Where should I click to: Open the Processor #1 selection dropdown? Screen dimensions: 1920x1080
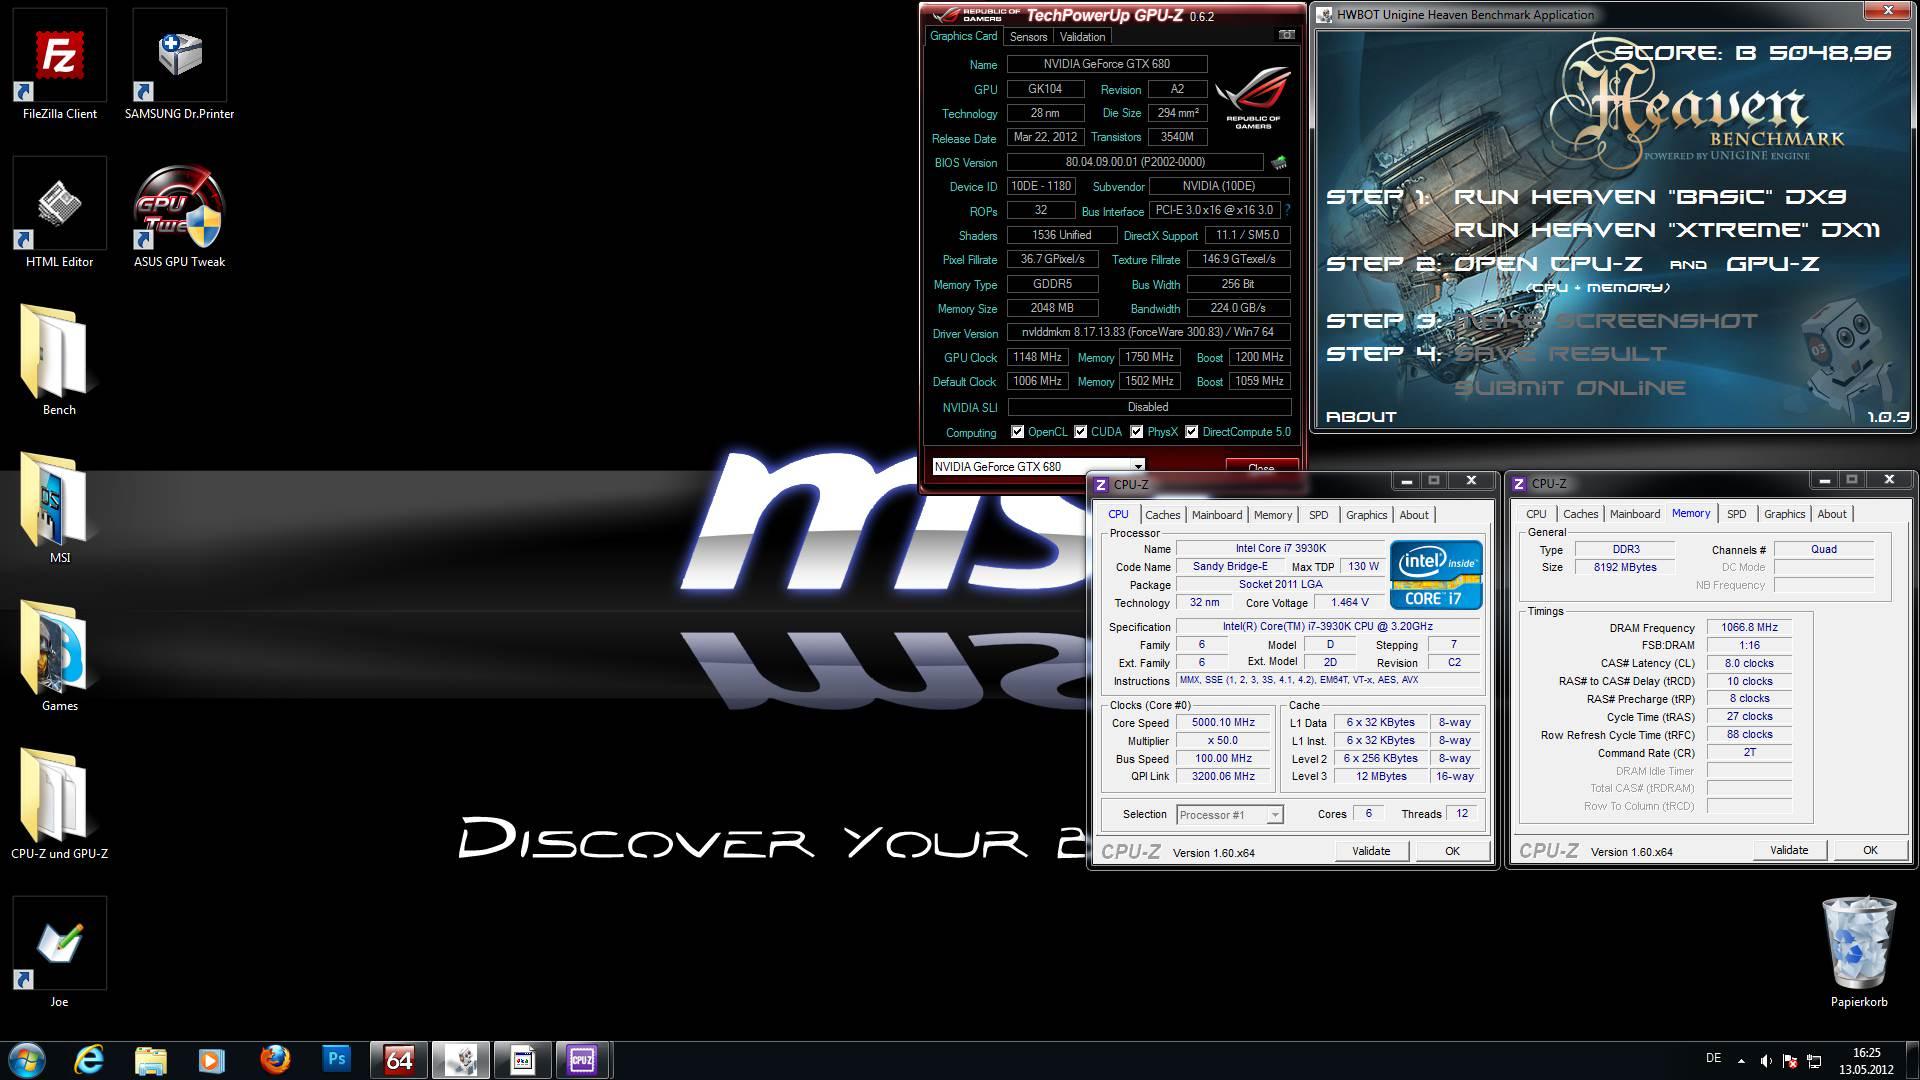[1229, 815]
